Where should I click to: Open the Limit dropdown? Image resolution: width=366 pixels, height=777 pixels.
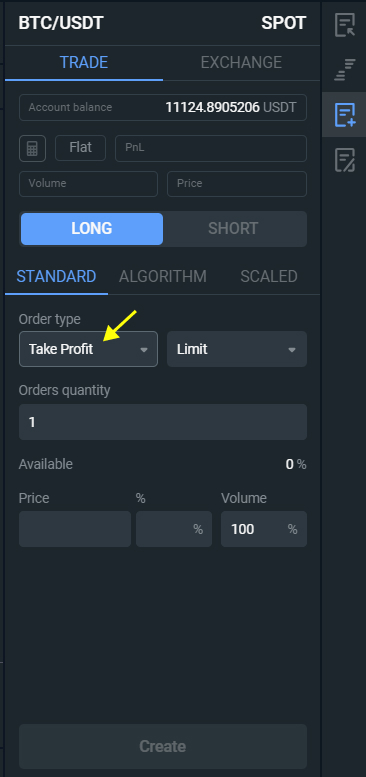pyautogui.click(x=237, y=349)
